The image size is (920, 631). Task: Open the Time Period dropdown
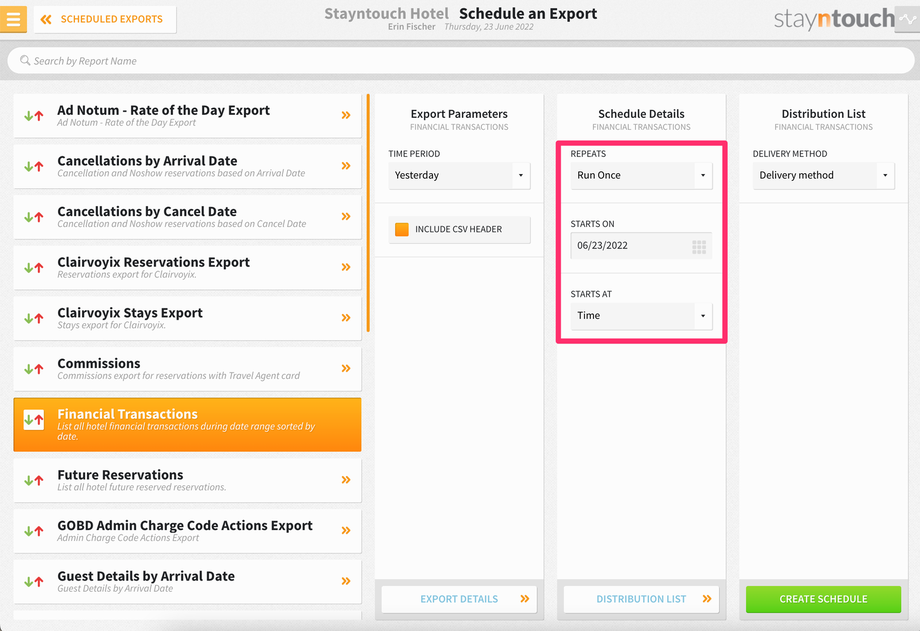[x=459, y=175]
